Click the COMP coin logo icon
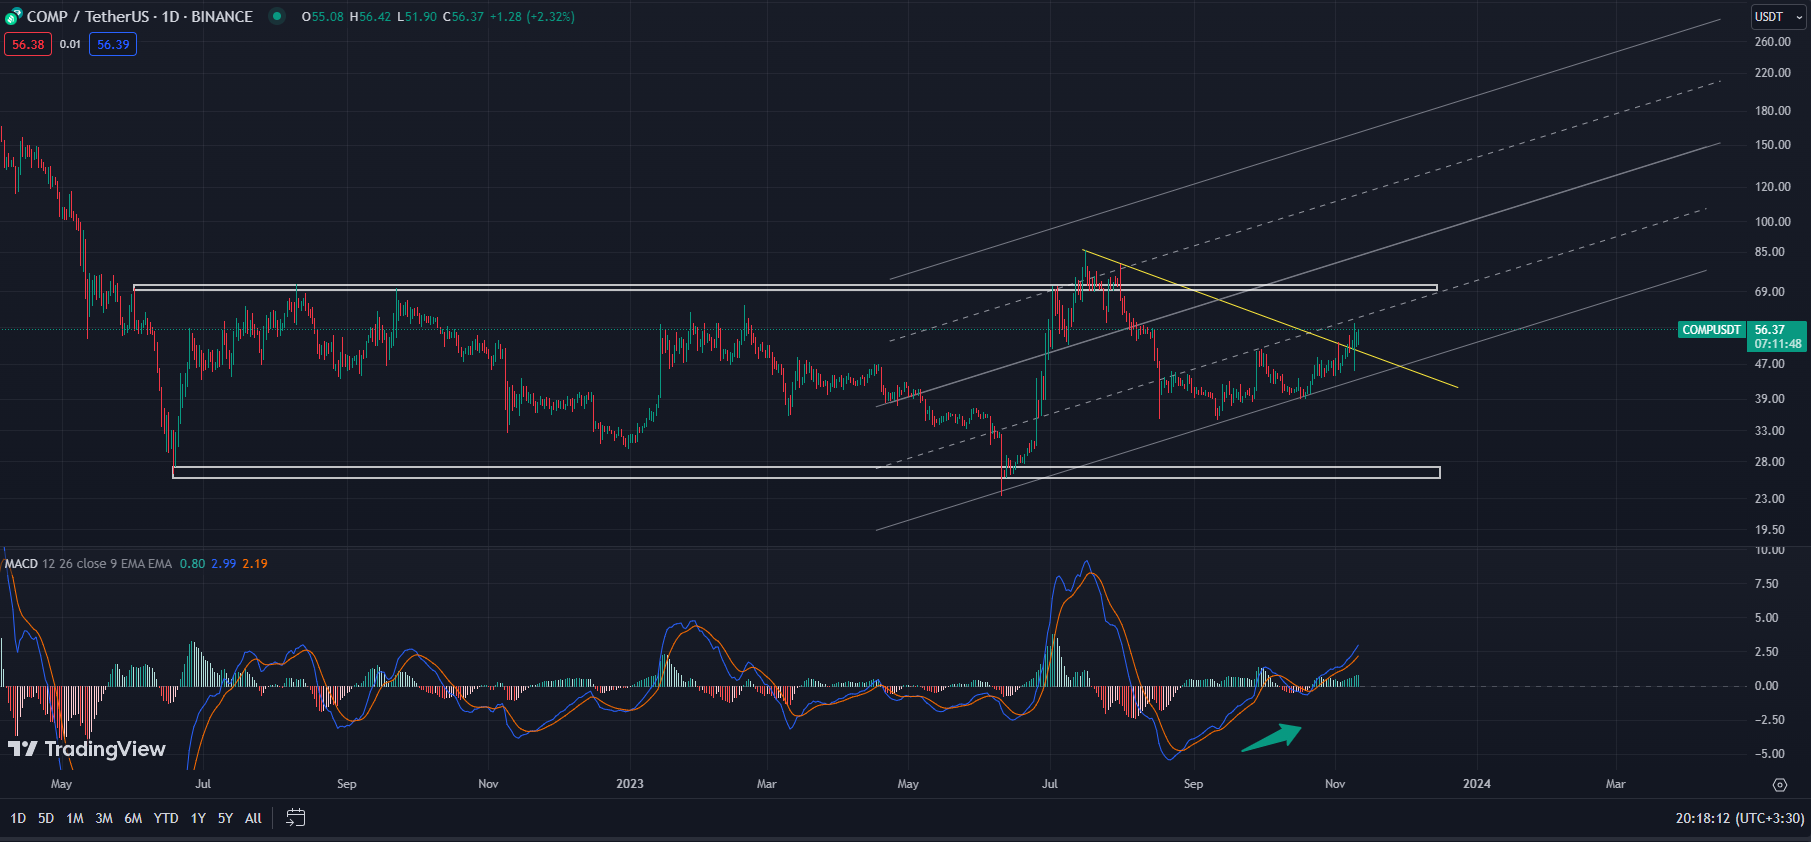This screenshot has width=1811, height=842. pos(13,16)
